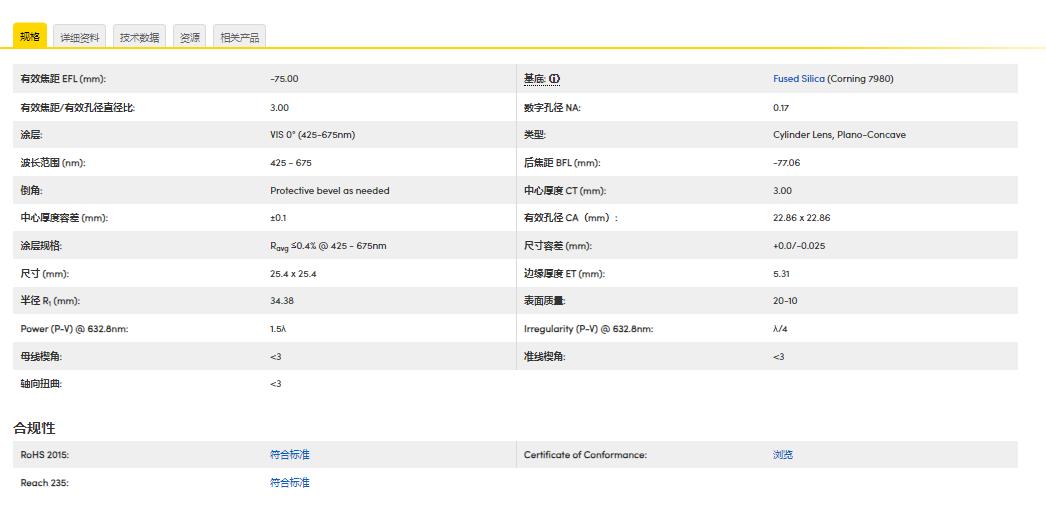
Task: Open the 技术数据 tab
Action: click(139, 37)
